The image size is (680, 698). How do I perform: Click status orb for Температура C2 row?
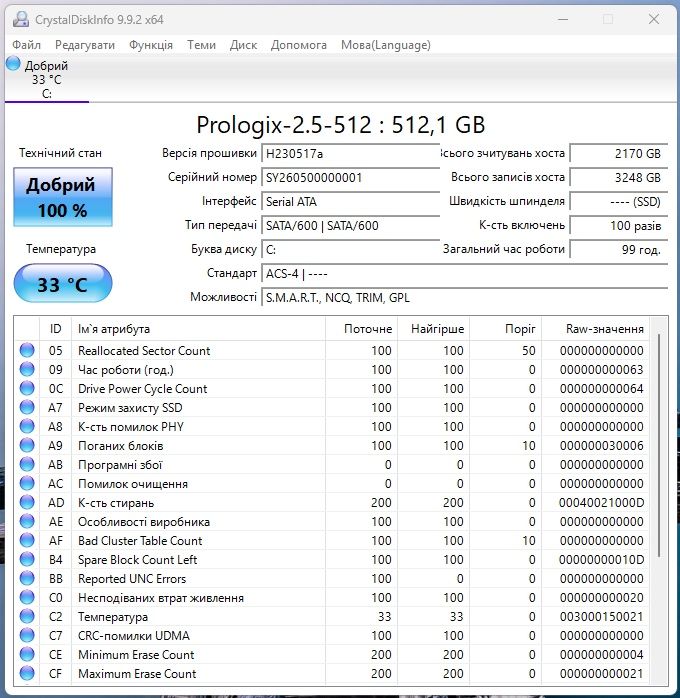[x=27, y=616]
